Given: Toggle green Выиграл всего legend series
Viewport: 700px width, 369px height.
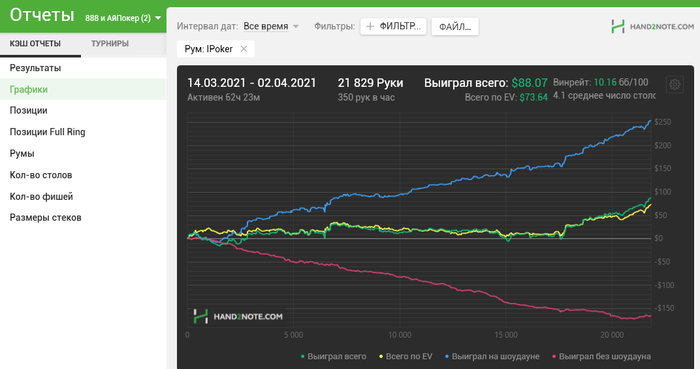Looking at the screenshot, I should coord(333,357).
